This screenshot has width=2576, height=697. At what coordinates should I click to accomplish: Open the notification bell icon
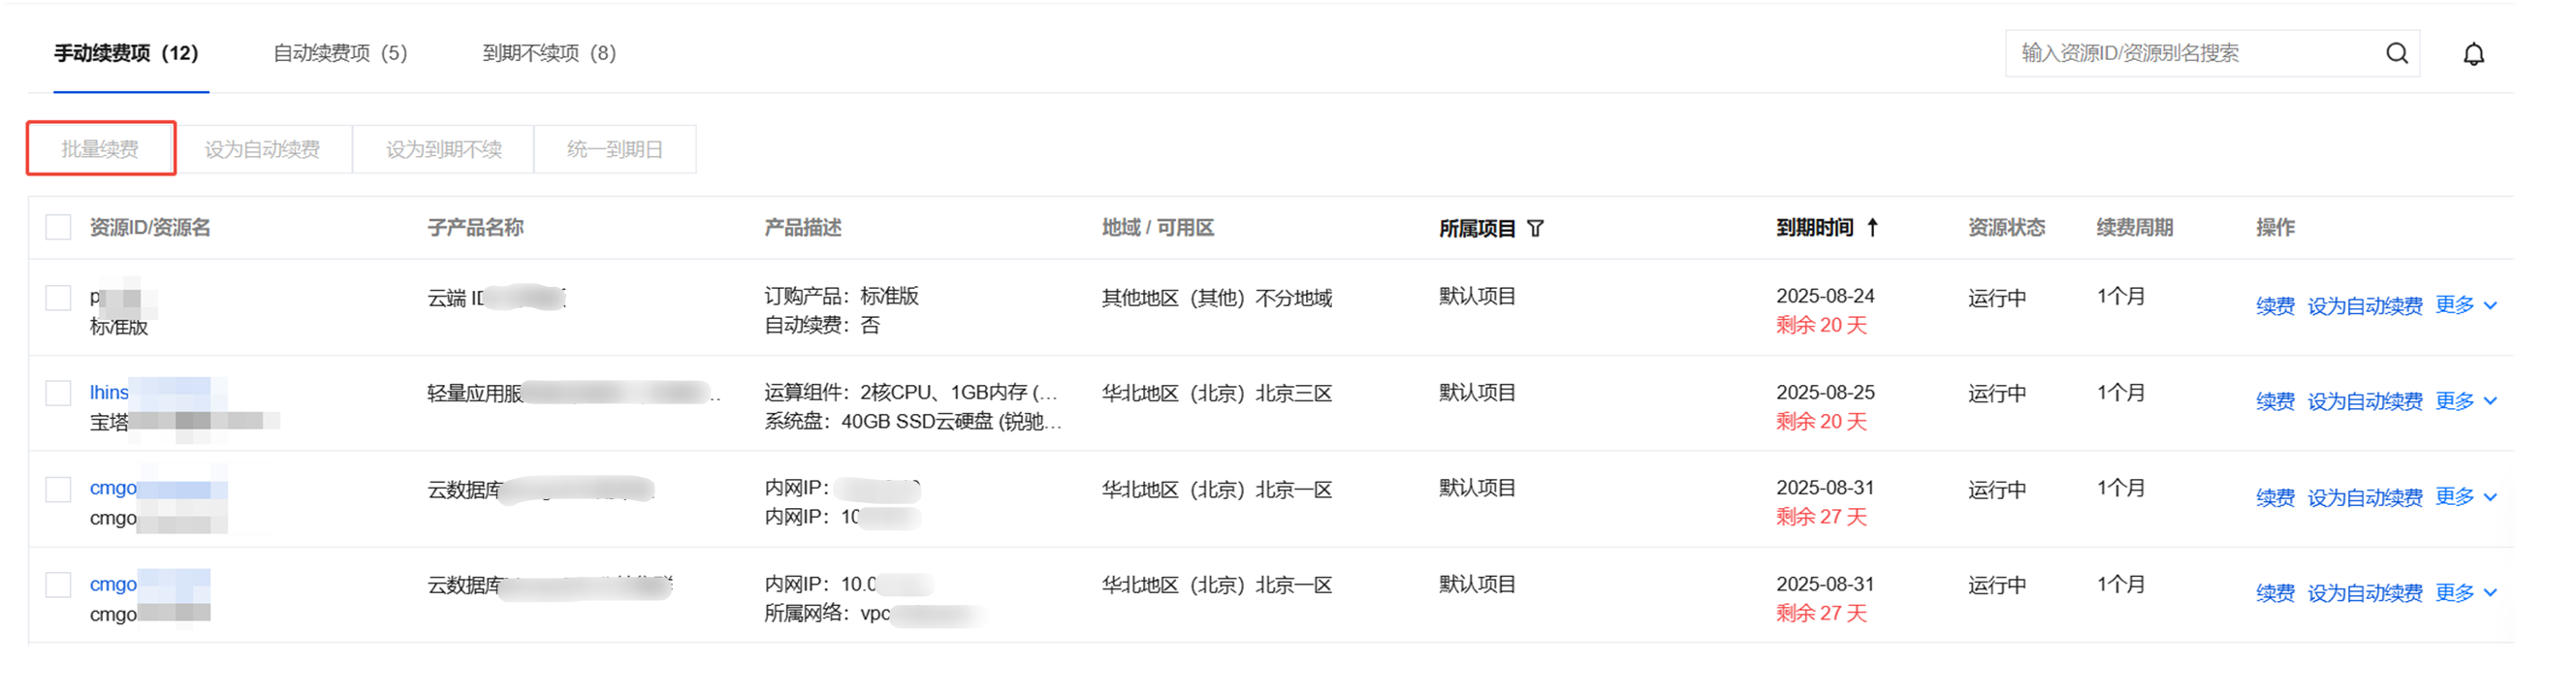(2472, 54)
